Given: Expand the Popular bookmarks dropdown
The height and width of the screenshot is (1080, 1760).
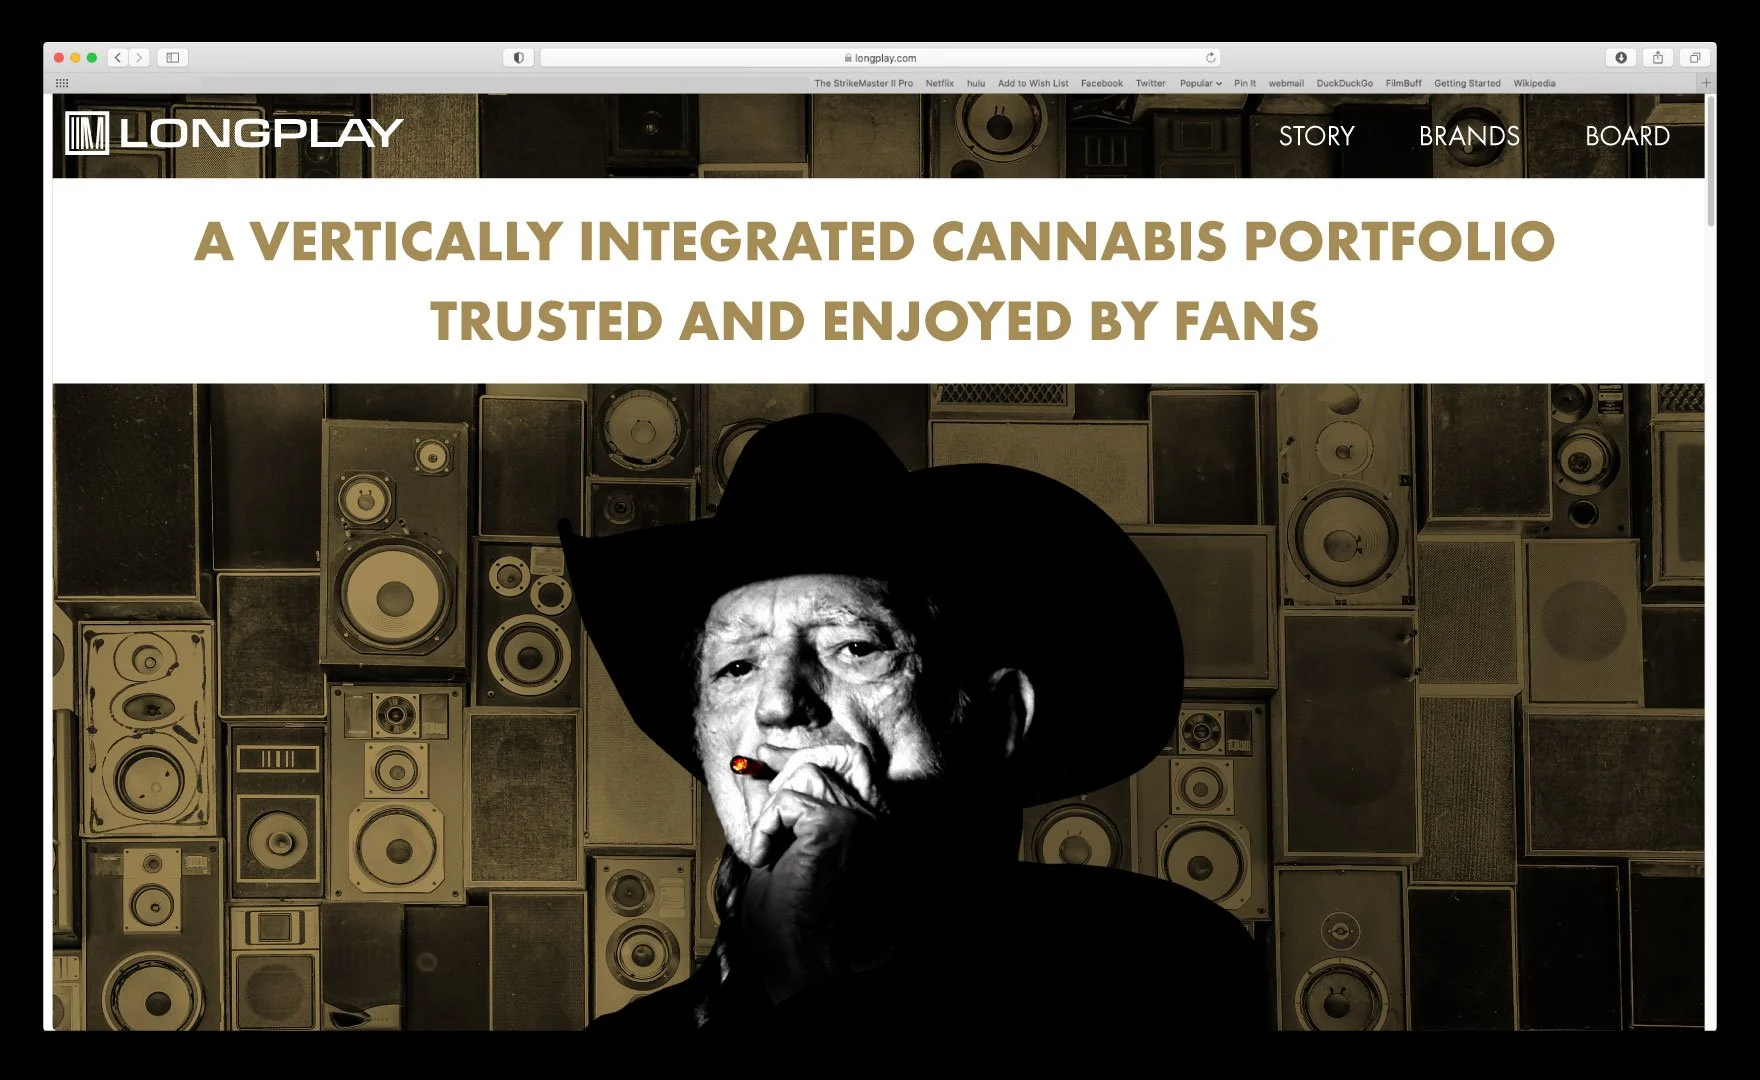Looking at the screenshot, I should coord(1200,83).
